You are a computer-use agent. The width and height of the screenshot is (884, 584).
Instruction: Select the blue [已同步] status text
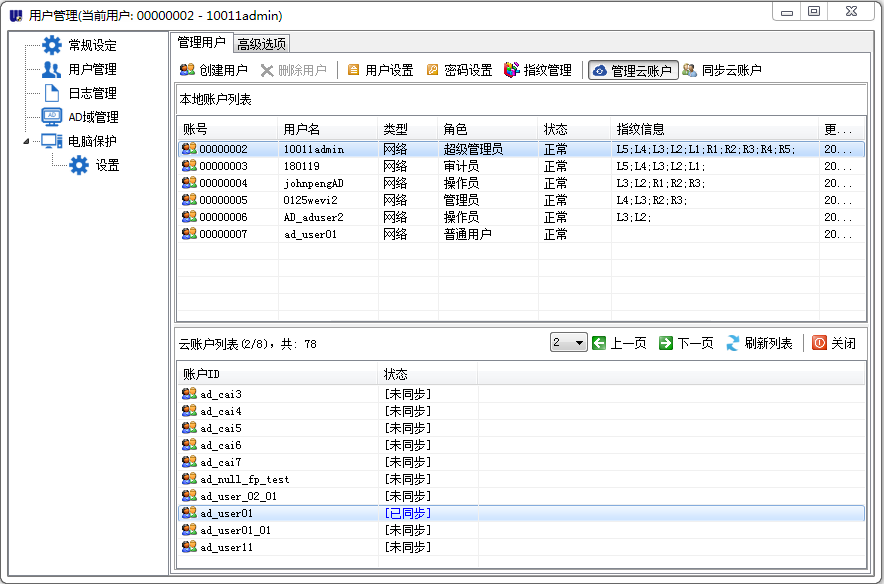[408, 513]
